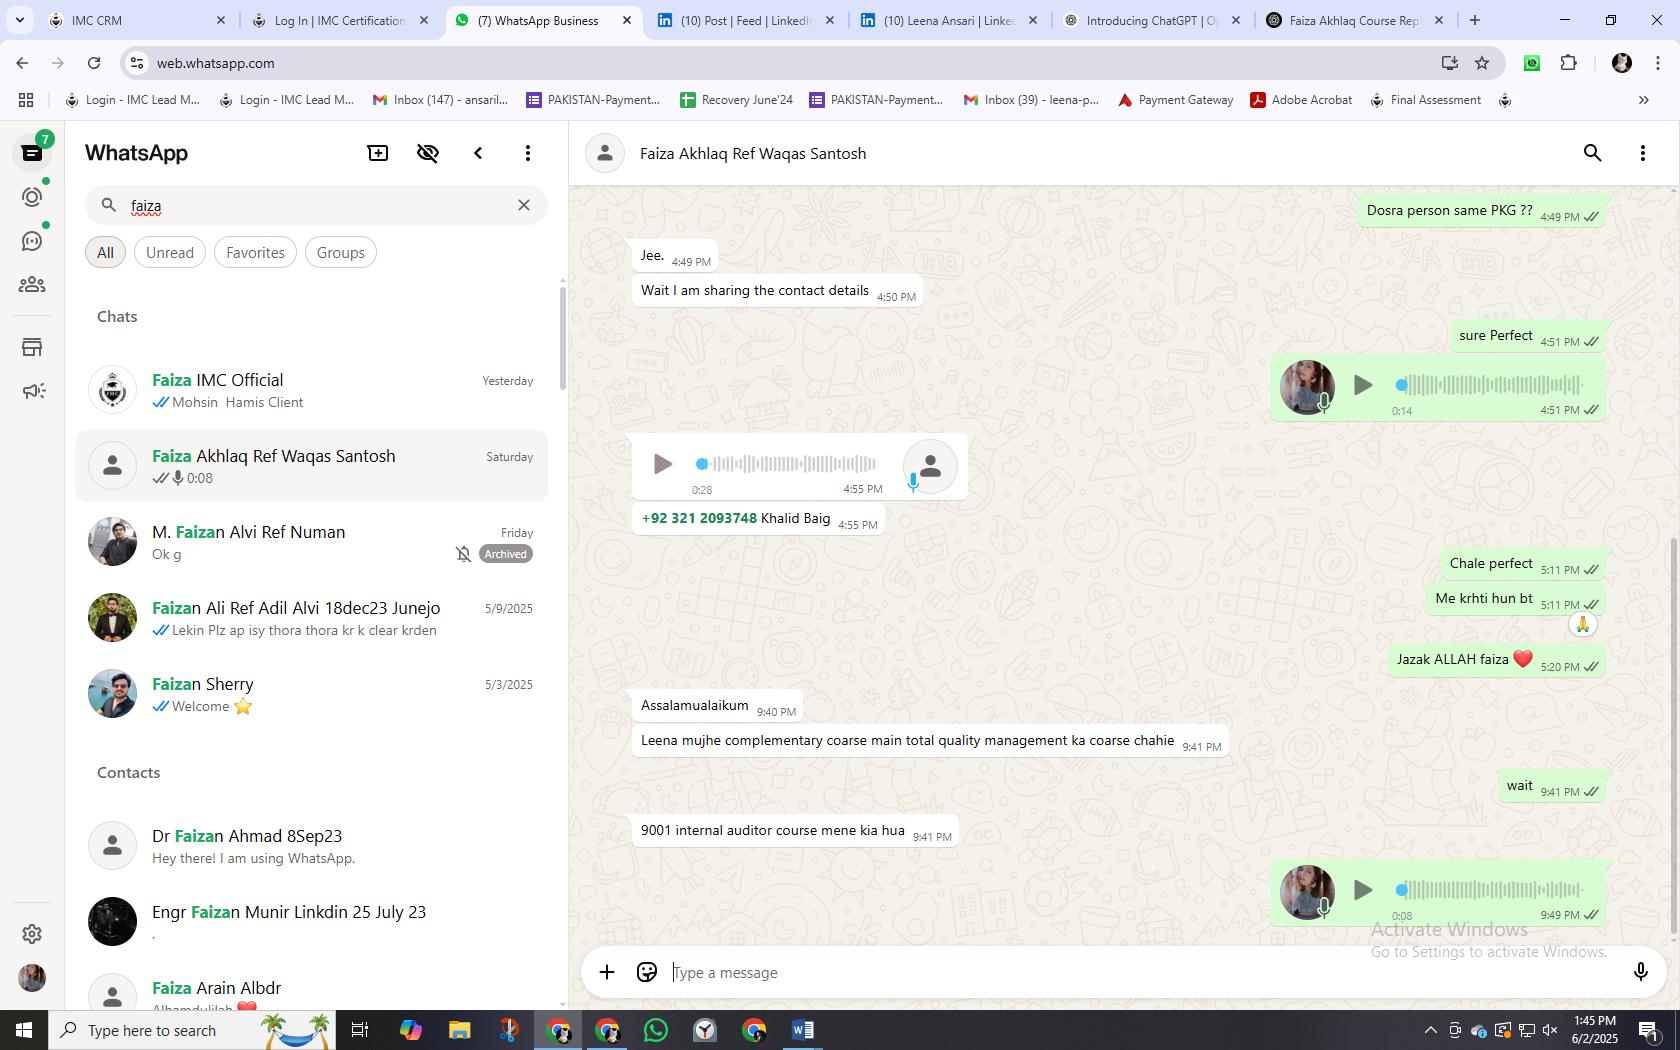Play the 0:28 incoming voice message
Screen dimensions: 1680x1050
[x=662, y=464]
